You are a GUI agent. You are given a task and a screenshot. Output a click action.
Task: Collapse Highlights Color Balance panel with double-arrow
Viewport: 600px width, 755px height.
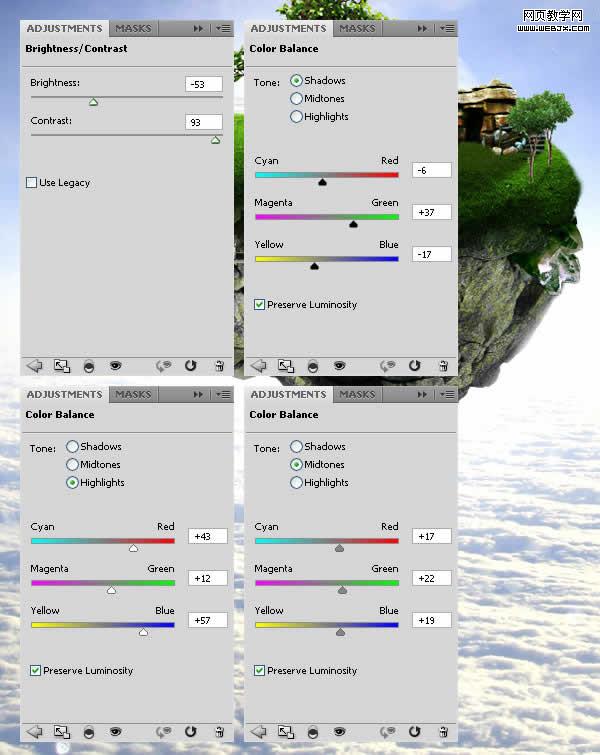click(x=198, y=394)
